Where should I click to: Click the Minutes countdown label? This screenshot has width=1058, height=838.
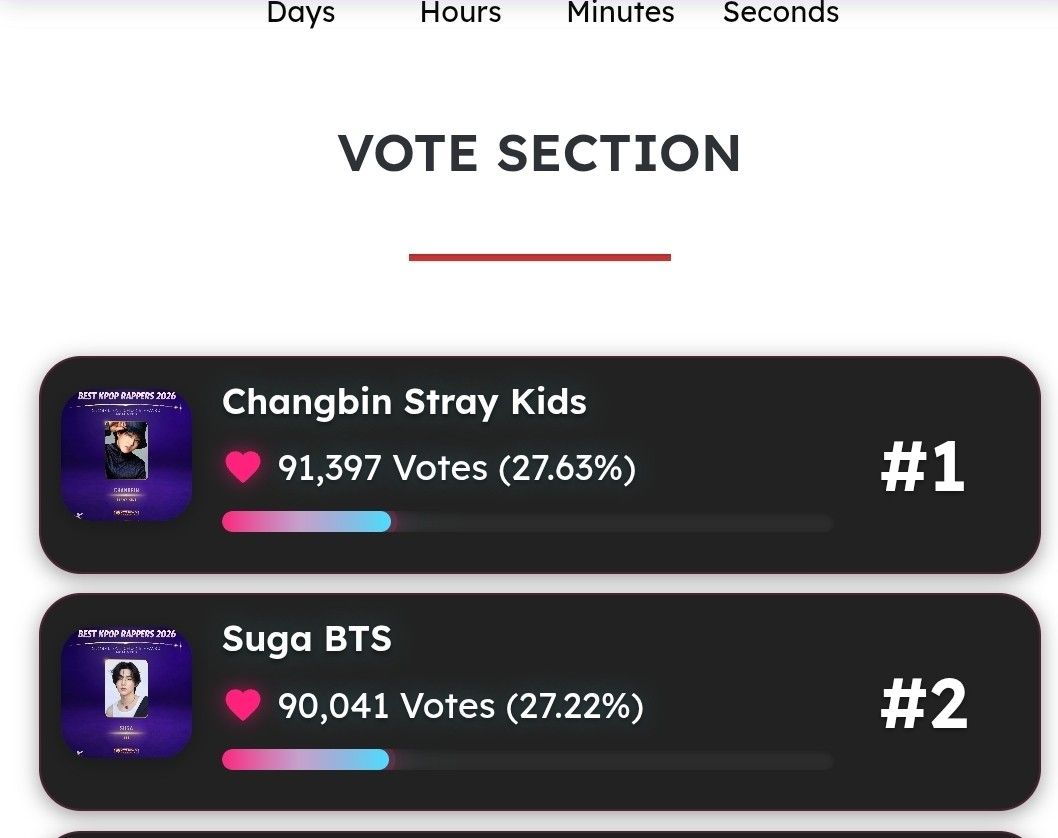(620, 13)
